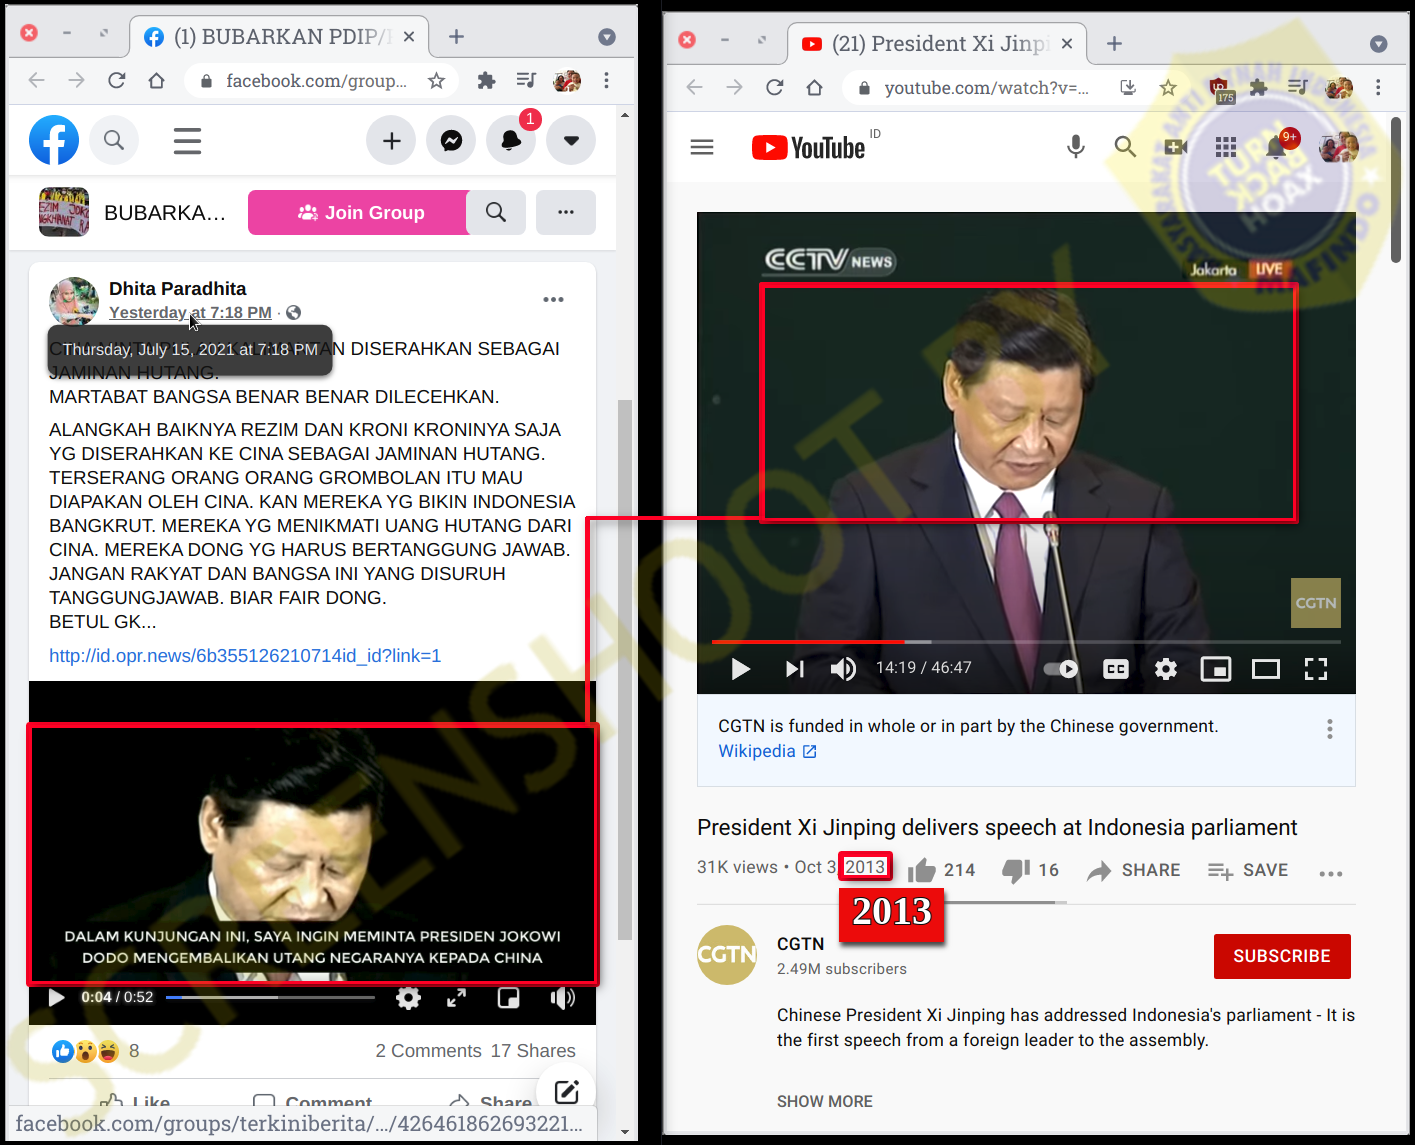Expand description with SHOW MORE
1415x1145 pixels.
[x=824, y=1101]
